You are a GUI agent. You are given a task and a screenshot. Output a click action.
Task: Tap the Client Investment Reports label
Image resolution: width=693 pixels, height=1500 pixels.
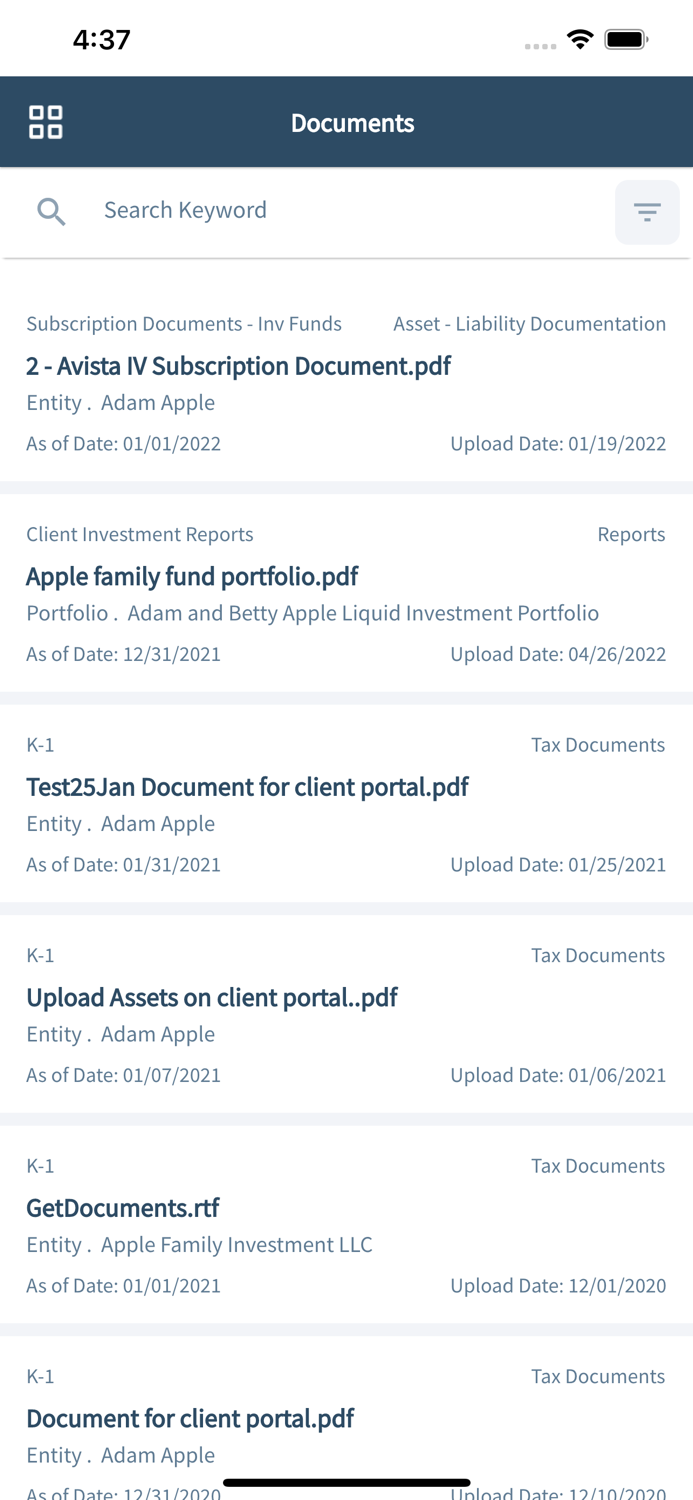[140, 534]
